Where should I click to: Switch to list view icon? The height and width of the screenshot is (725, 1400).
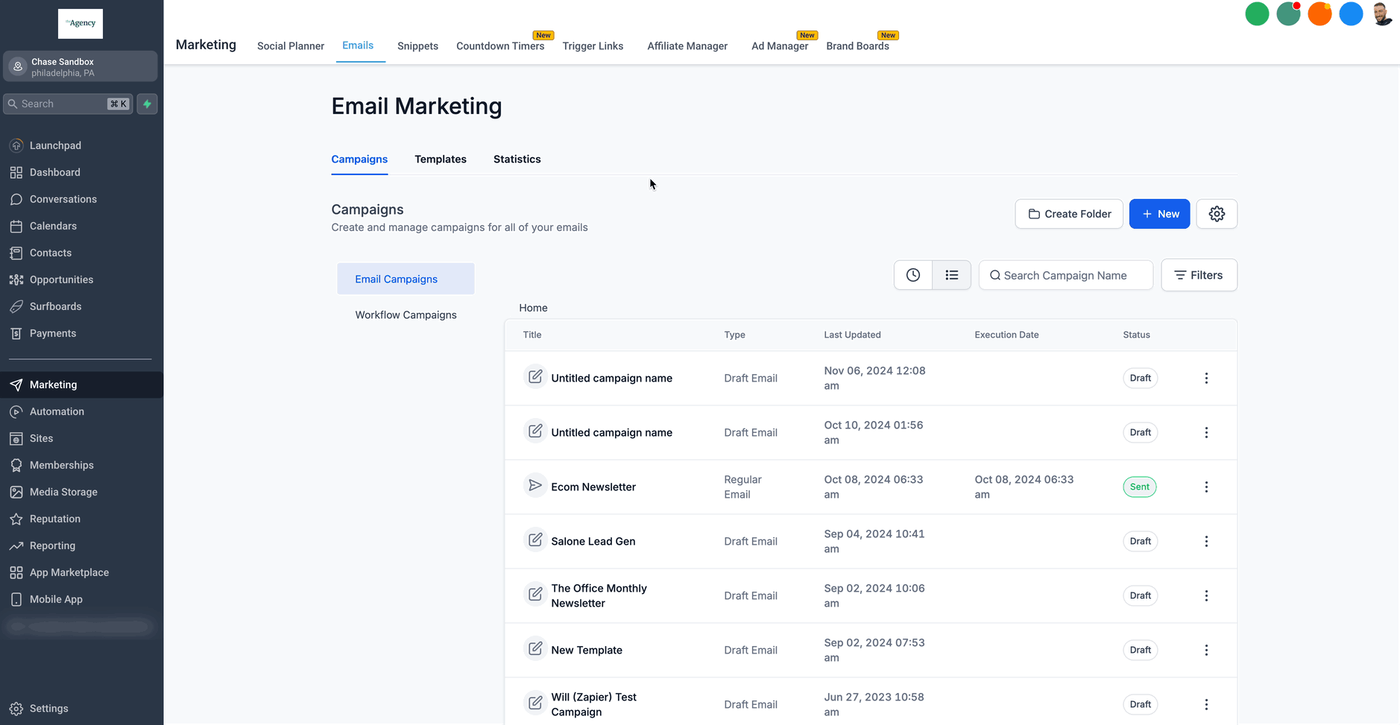pos(951,275)
